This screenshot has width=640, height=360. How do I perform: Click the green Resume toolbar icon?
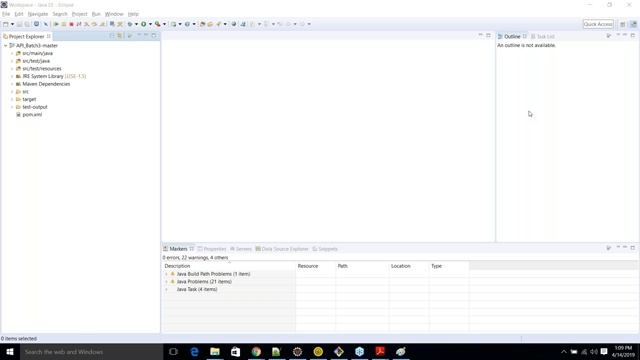(56, 24)
